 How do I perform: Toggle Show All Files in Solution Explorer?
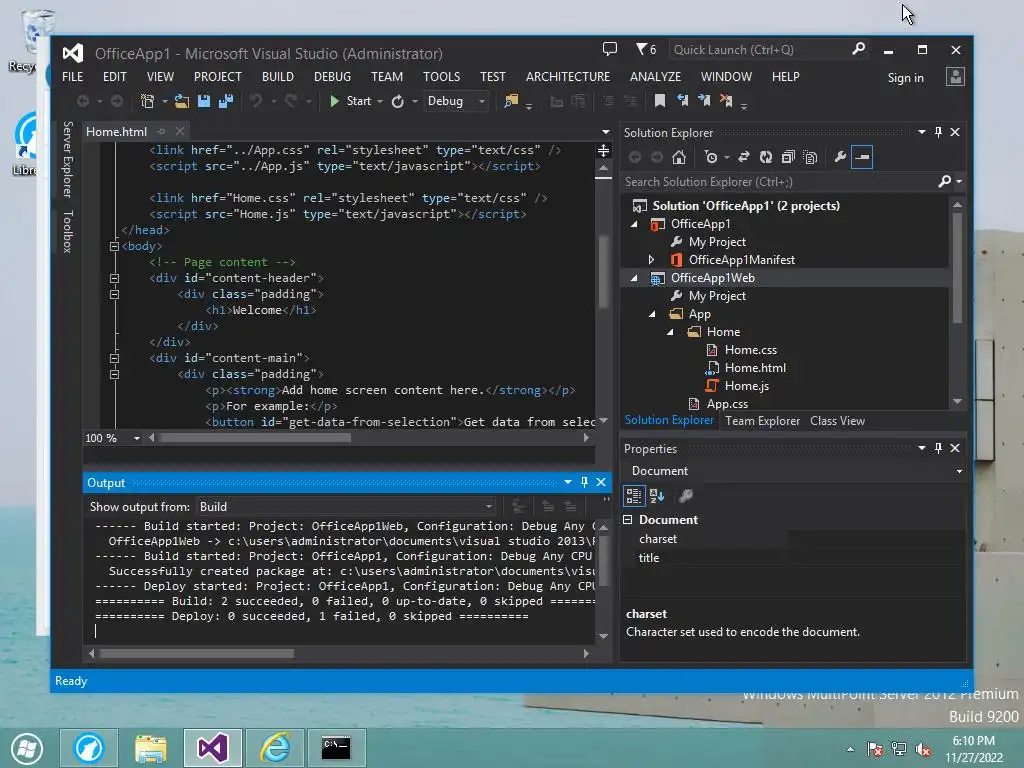(810, 157)
